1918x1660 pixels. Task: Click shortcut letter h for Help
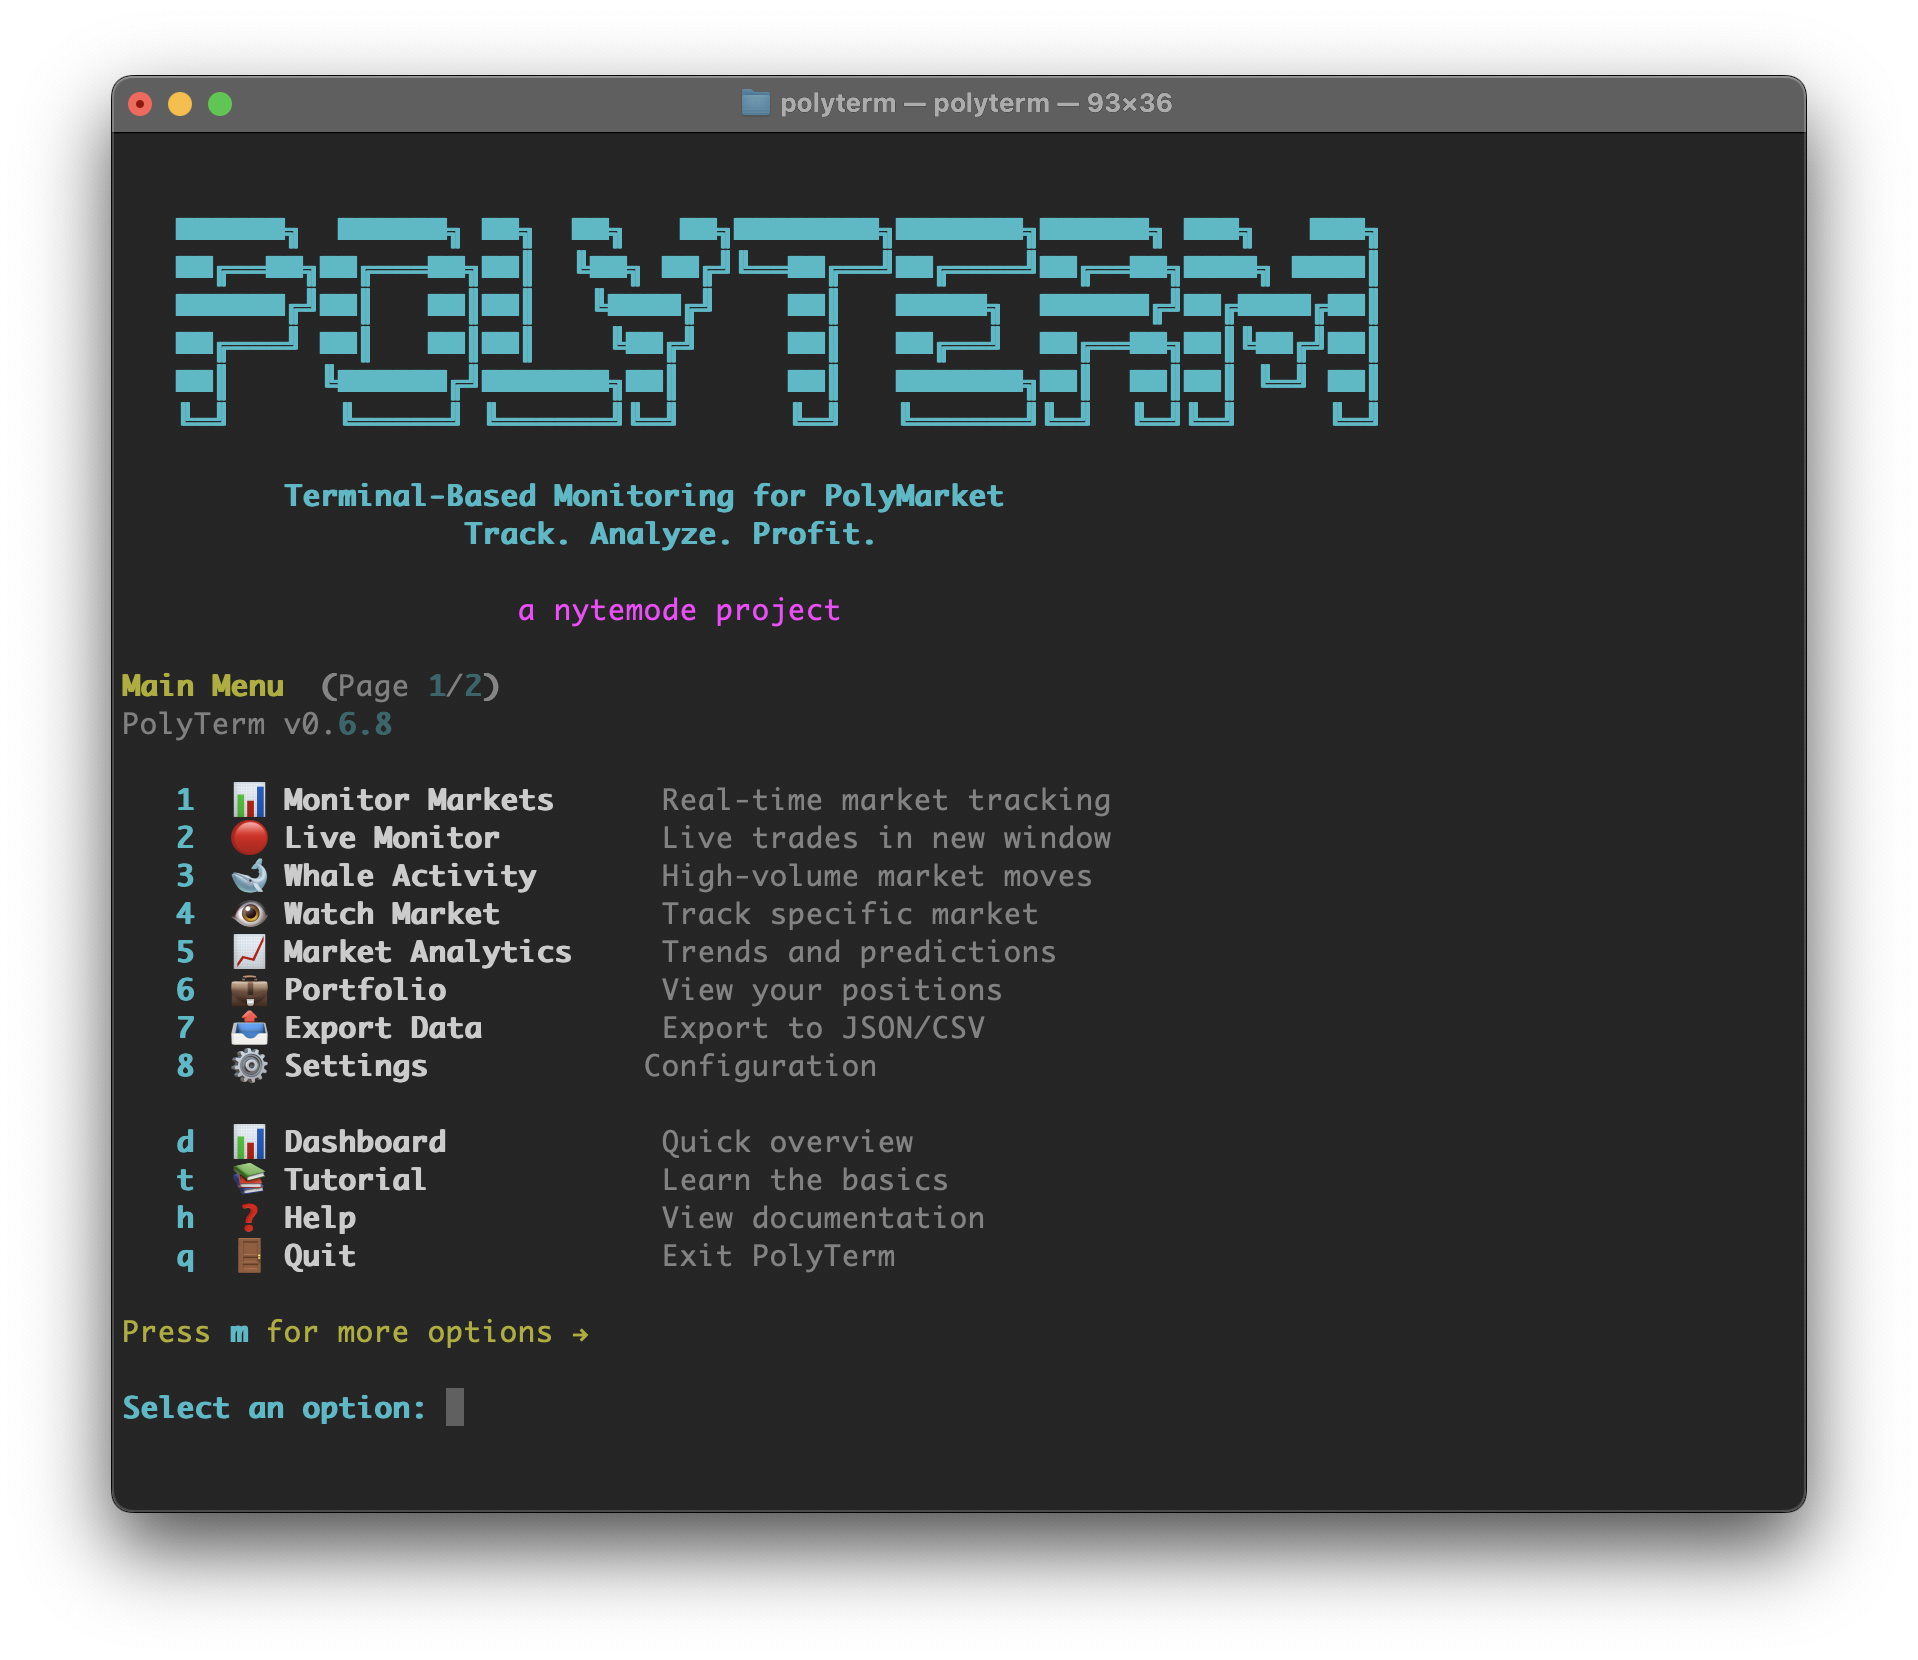pyautogui.click(x=185, y=1218)
